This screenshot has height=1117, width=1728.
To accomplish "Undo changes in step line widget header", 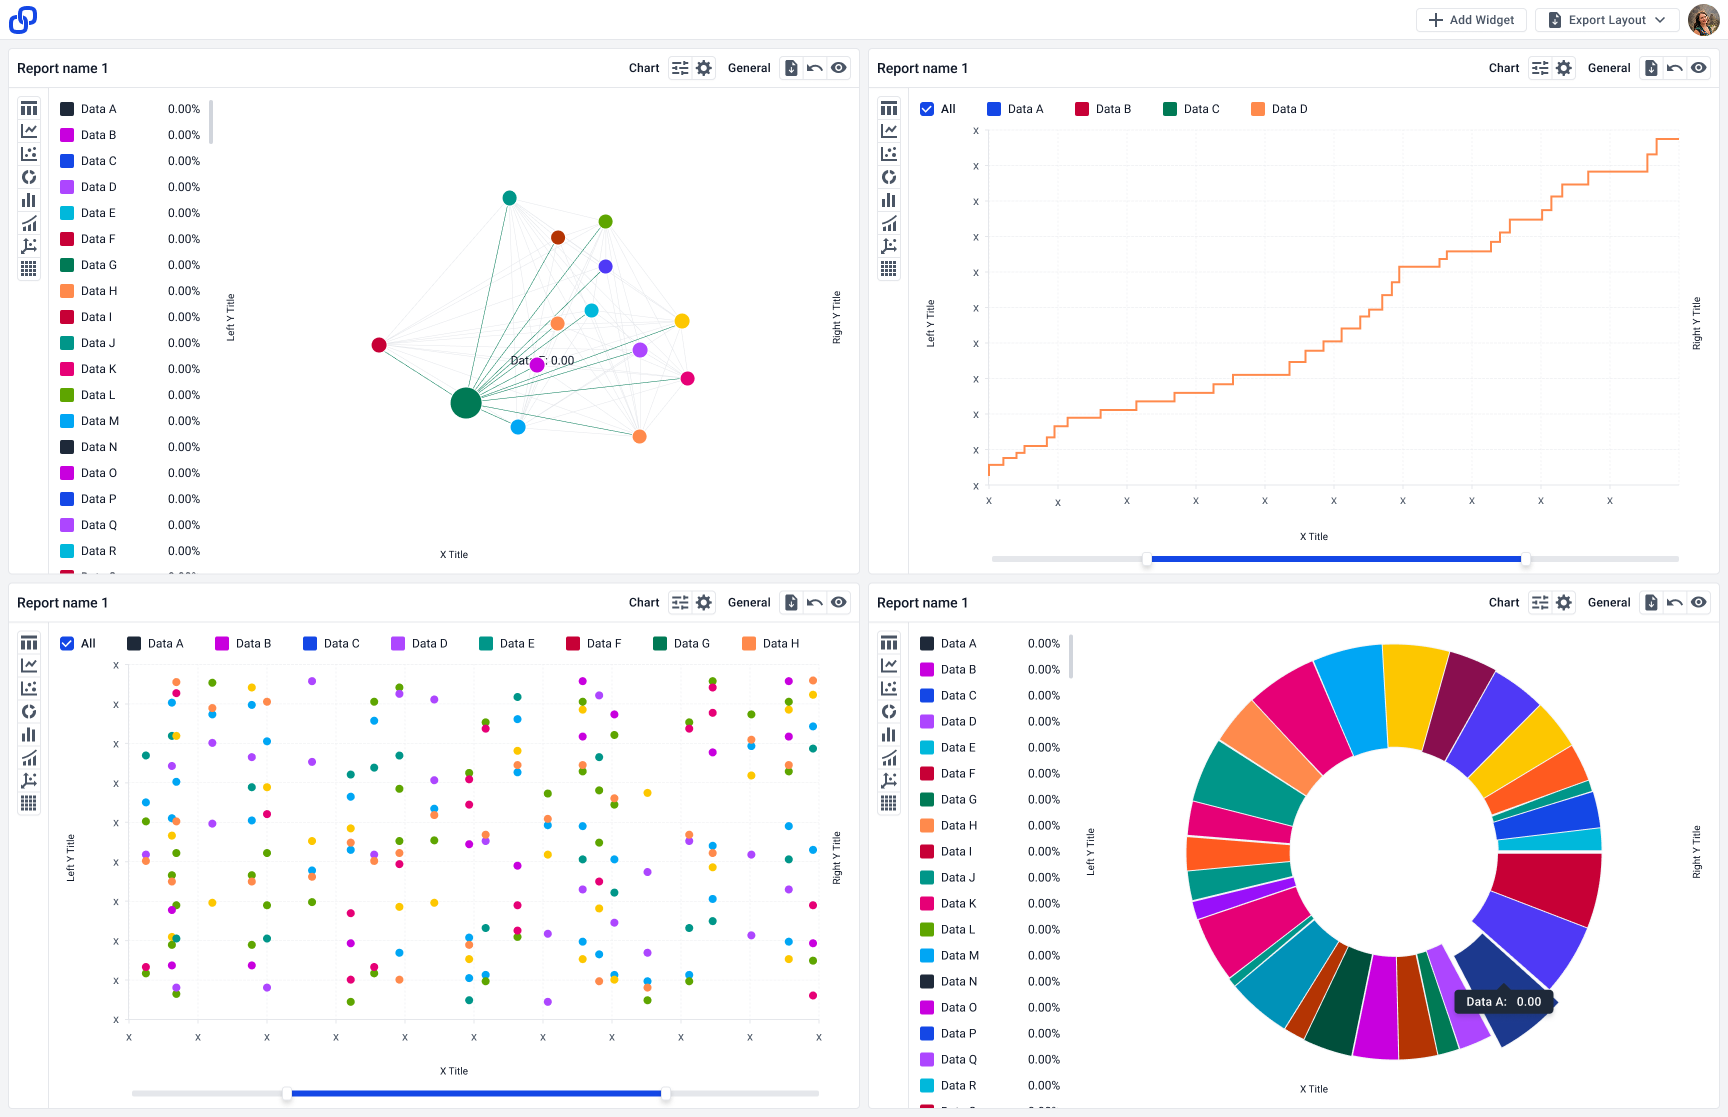I will [1675, 68].
